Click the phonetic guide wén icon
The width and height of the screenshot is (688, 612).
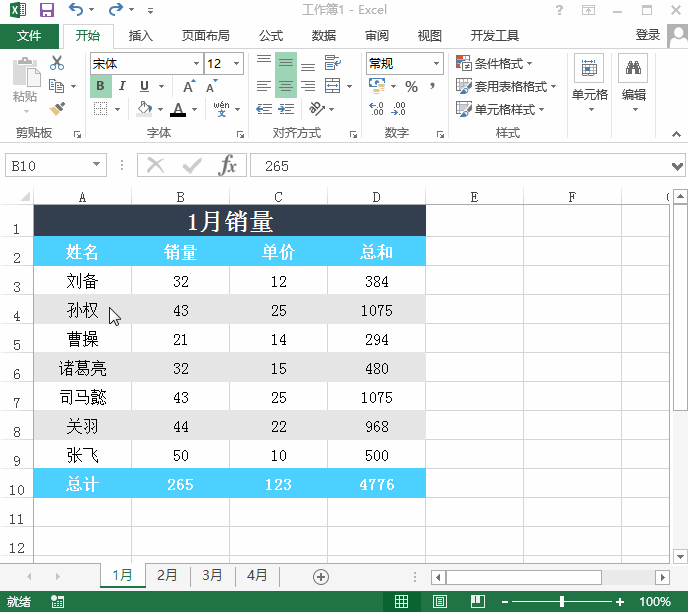coord(222,109)
